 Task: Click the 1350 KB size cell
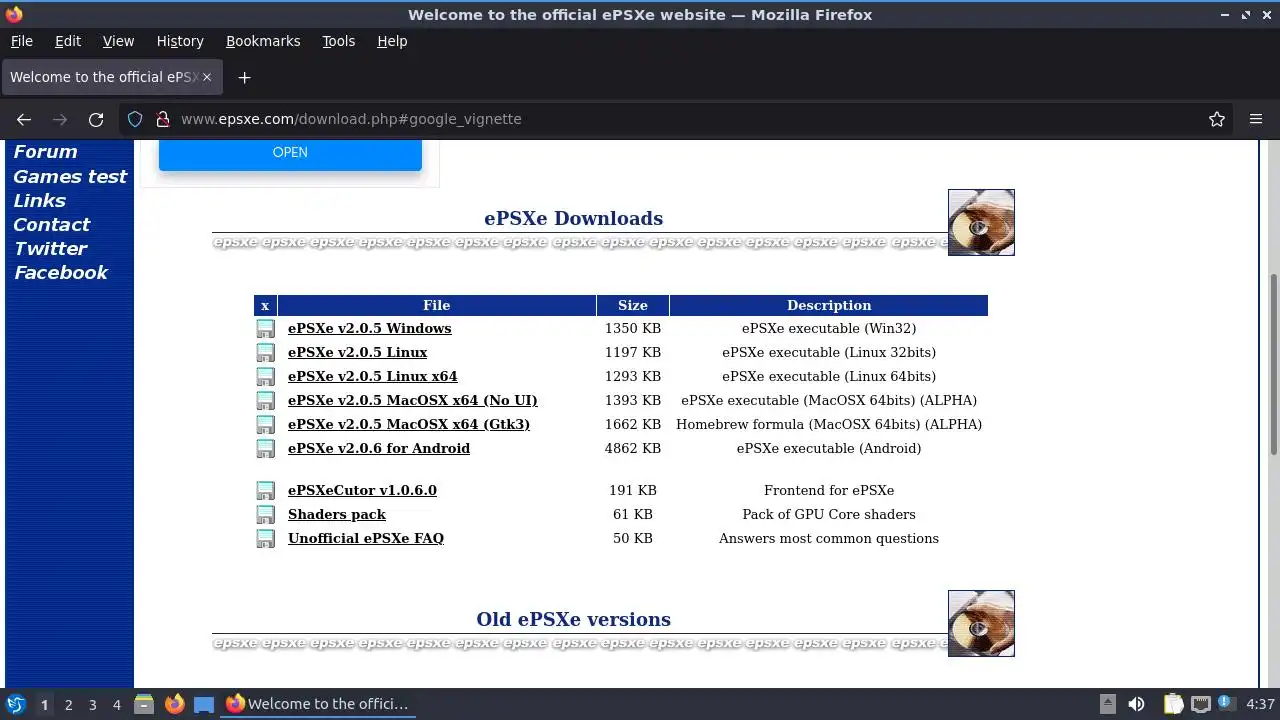click(x=633, y=328)
